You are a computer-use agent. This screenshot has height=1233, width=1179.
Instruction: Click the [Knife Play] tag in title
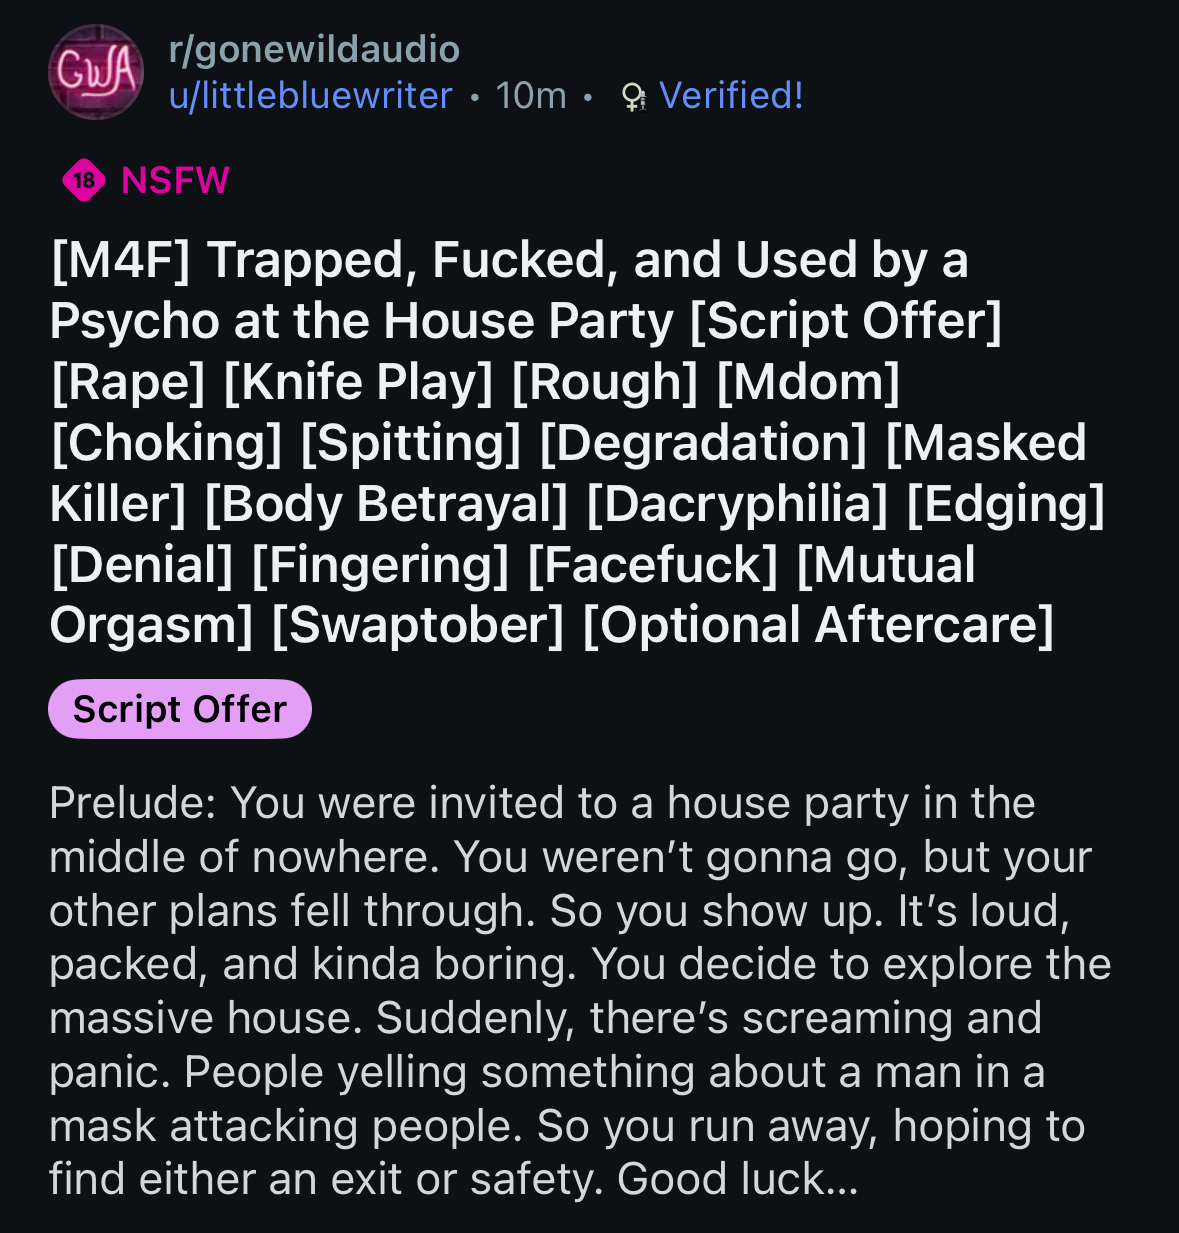coord(358,382)
